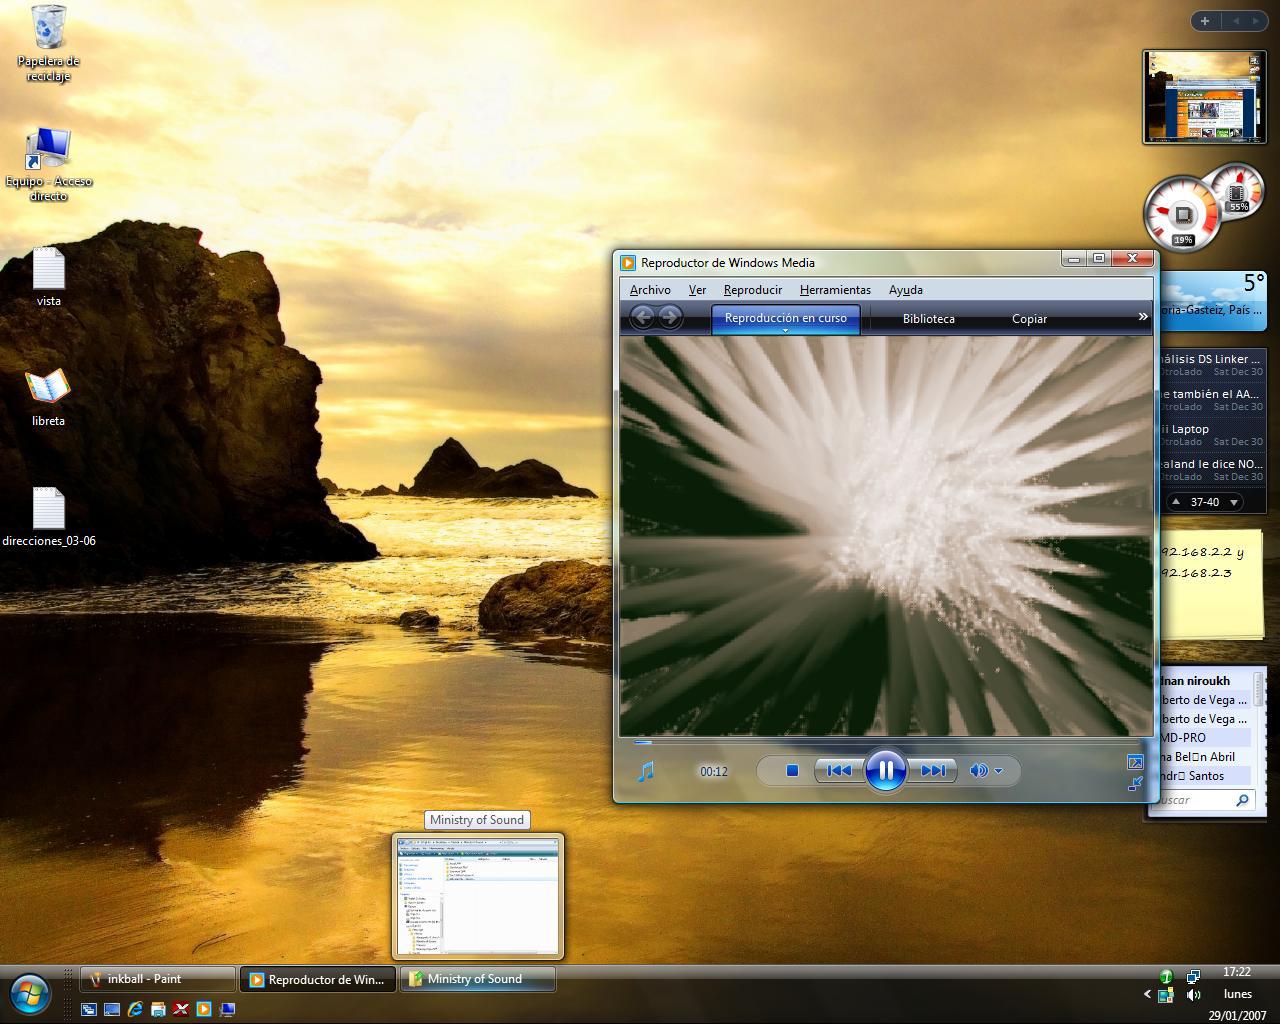Image resolution: width=1280 pixels, height=1024 pixels.
Task: Open the volume dropdown arrow
Action: [998, 771]
